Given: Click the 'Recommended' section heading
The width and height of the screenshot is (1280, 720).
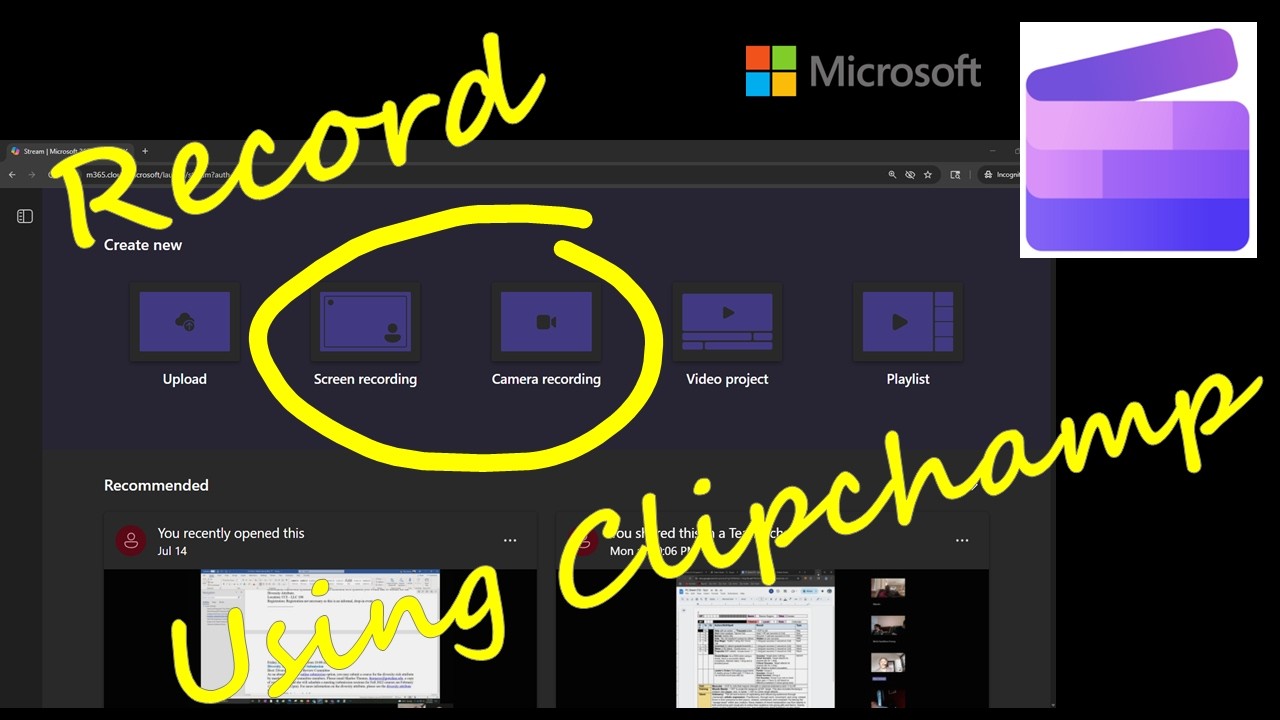Looking at the screenshot, I should [156, 485].
